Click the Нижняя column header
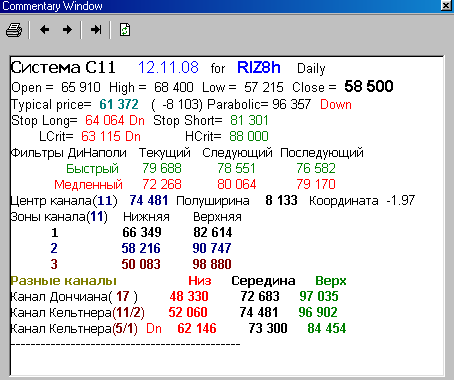 (146, 217)
